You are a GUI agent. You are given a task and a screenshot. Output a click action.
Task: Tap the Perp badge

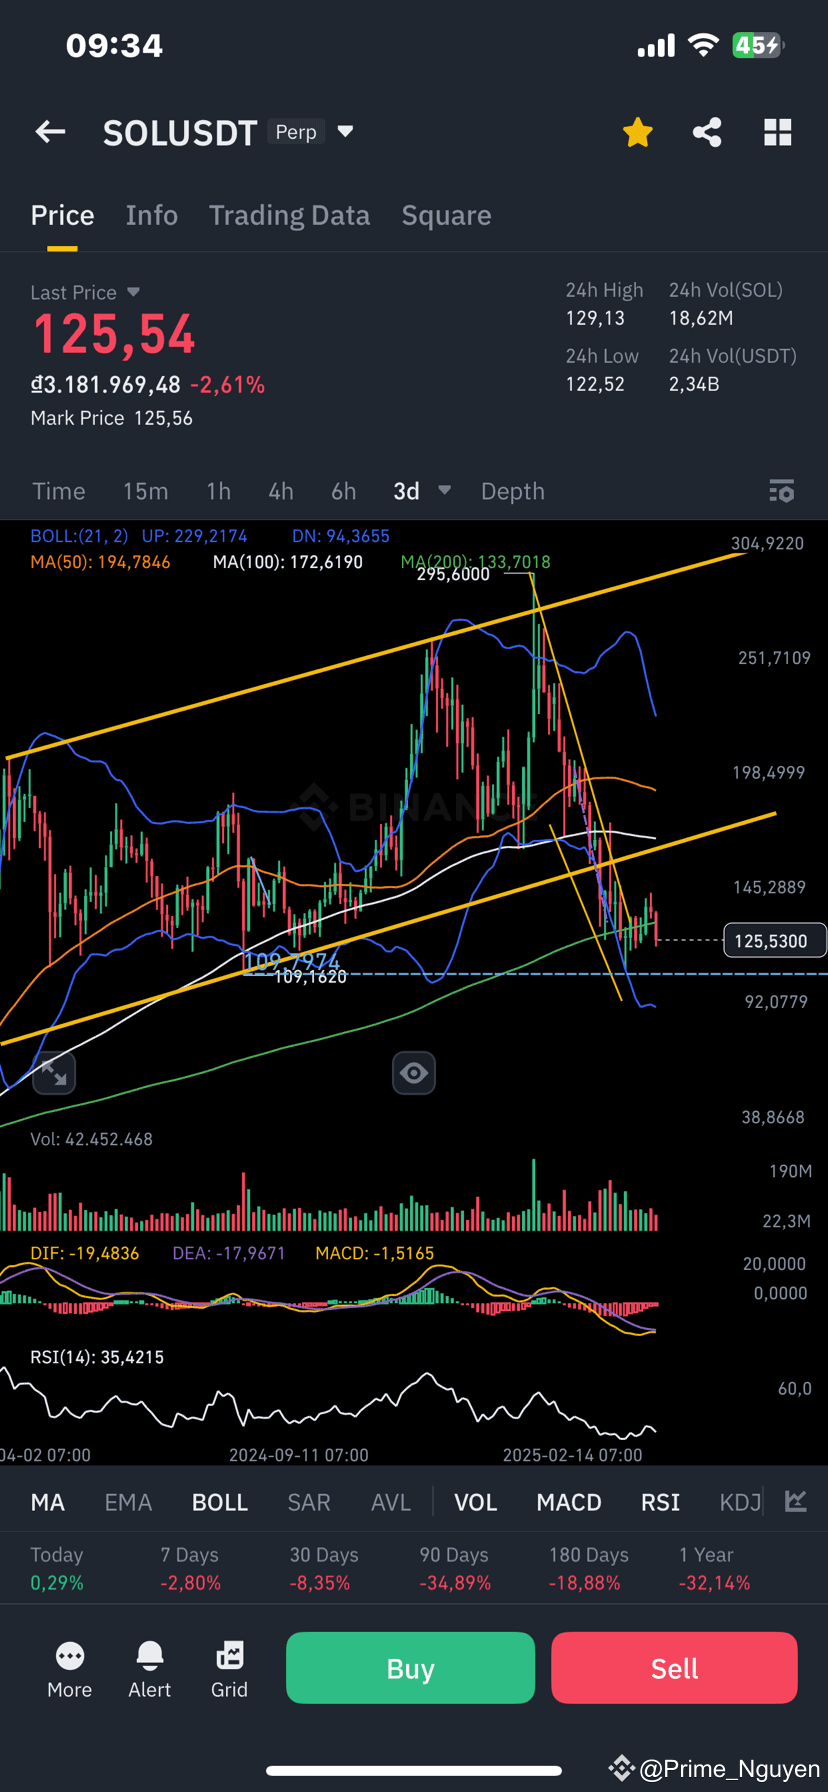(x=296, y=132)
